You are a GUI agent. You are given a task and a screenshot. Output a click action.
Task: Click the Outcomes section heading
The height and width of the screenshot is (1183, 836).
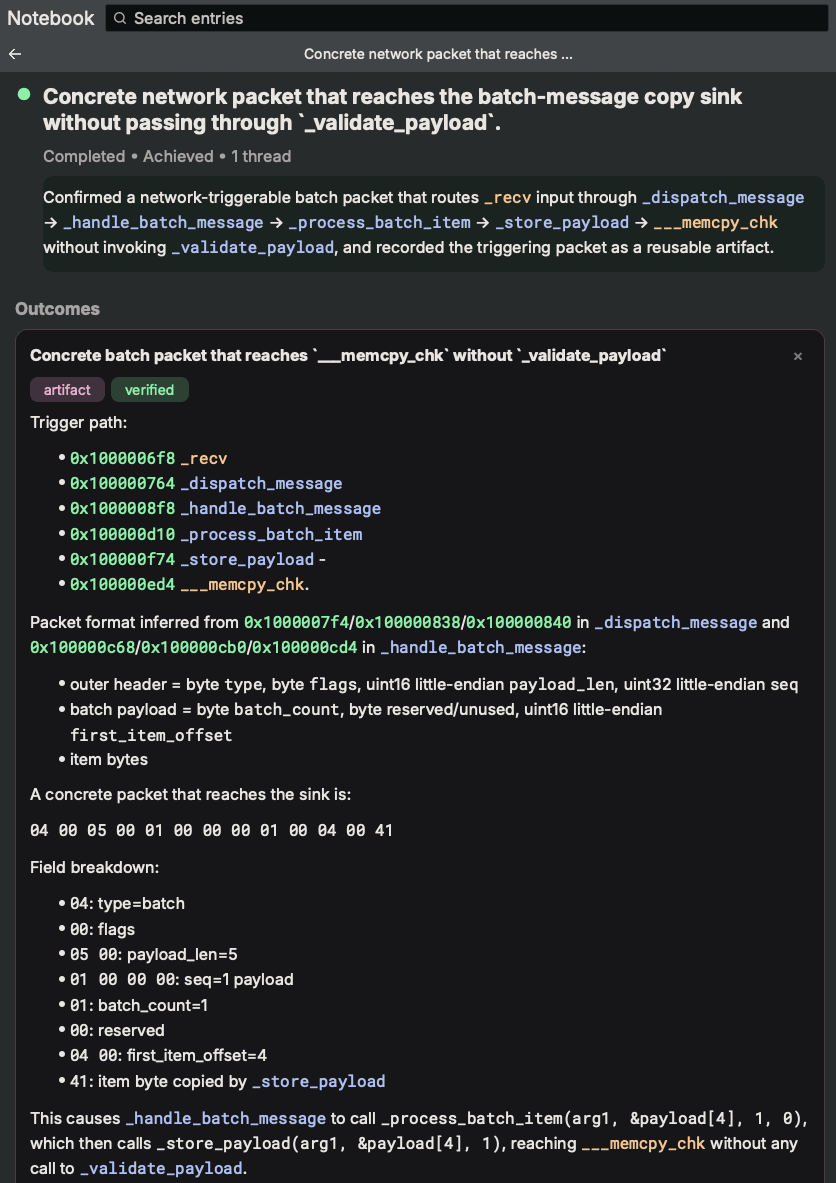tap(57, 309)
